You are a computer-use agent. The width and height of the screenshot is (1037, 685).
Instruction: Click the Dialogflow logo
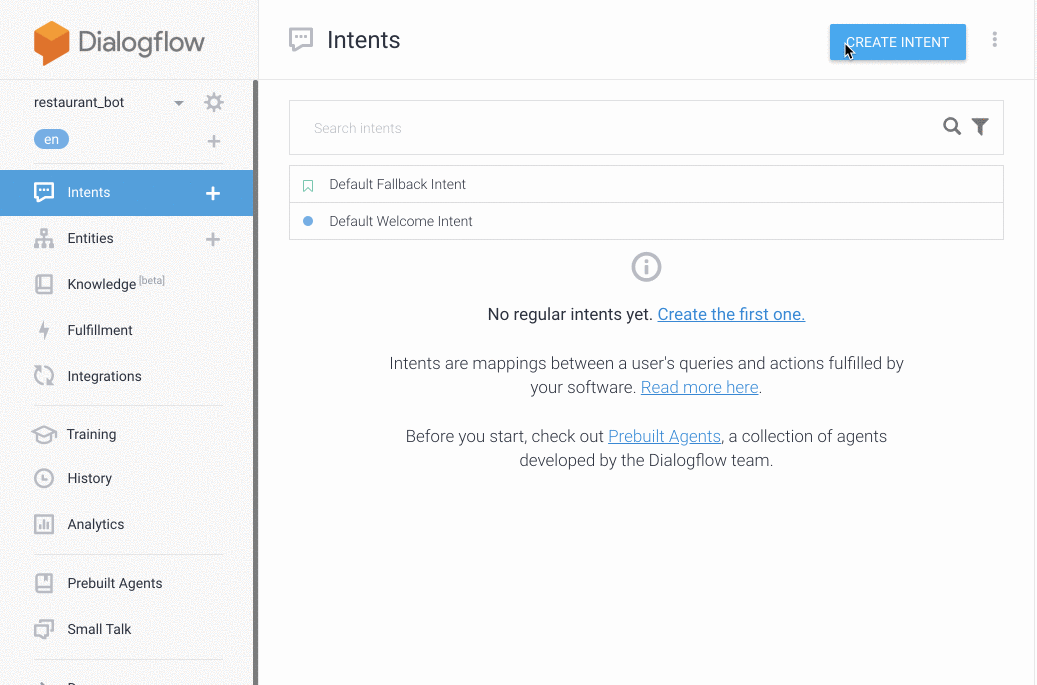[x=119, y=42]
